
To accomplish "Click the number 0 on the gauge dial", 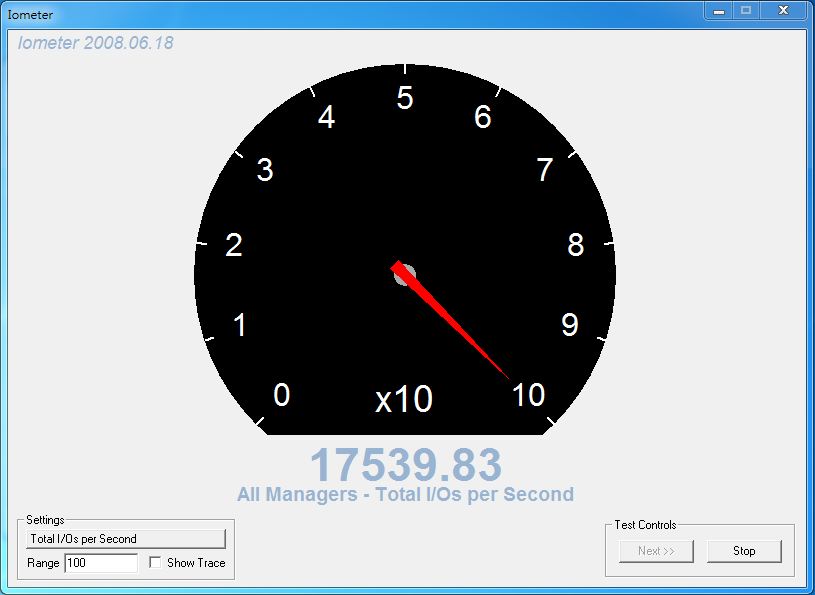I will tap(281, 396).
